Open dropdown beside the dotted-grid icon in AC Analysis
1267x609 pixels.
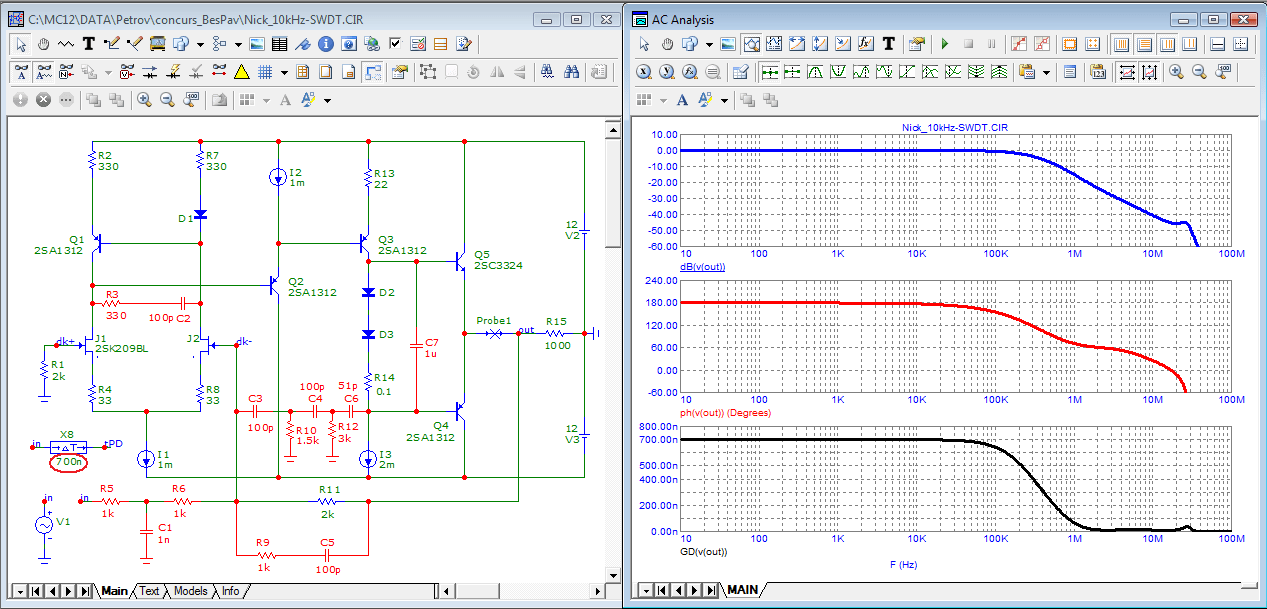point(663,100)
